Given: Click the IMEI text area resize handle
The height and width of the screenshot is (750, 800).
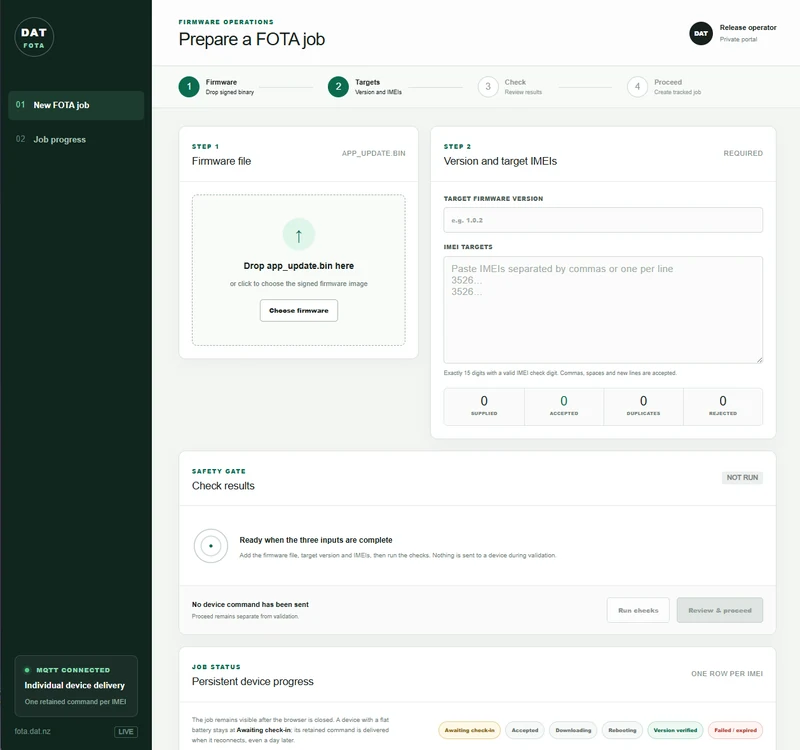Looking at the screenshot, I should pyautogui.click(x=759, y=360).
